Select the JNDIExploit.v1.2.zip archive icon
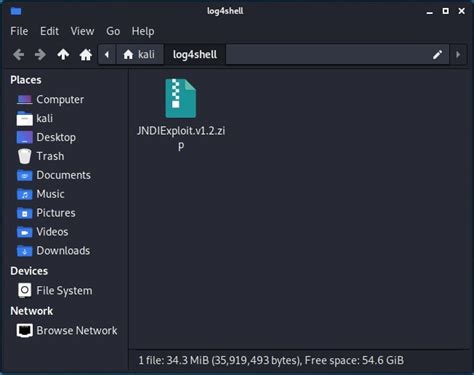The height and width of the screenshot is (375, 474). [x=181, y=98]
